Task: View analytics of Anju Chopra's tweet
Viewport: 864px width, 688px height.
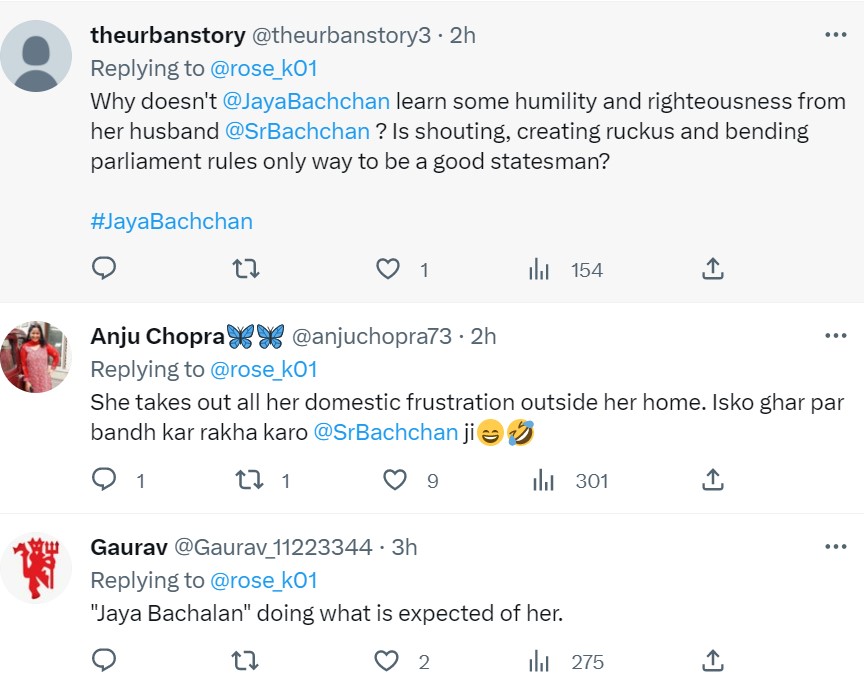Action: coord(542,480)
